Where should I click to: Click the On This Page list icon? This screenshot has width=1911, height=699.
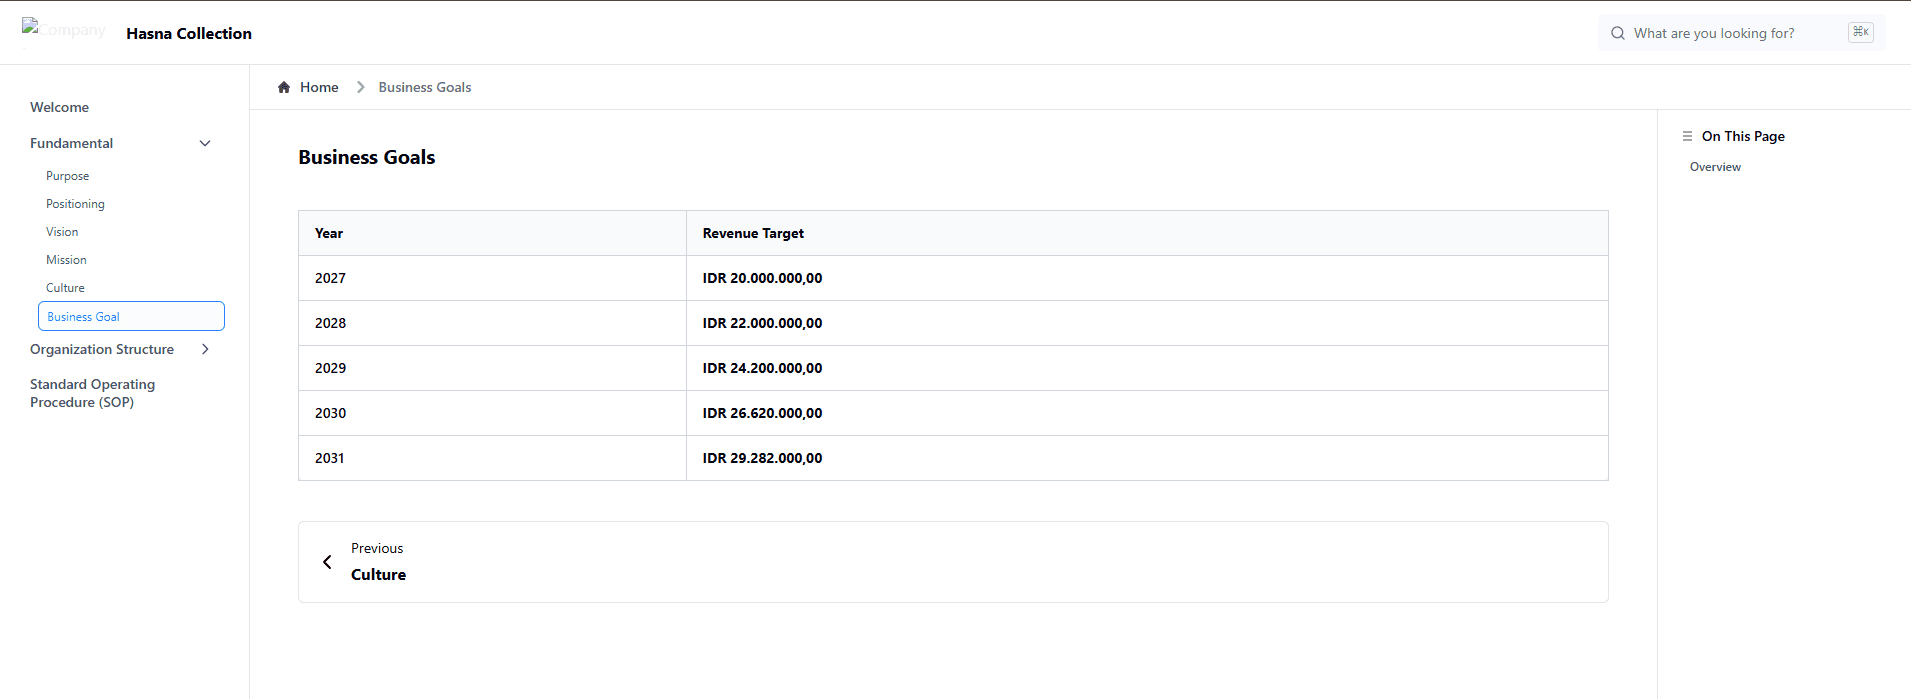(x=1687, y=136)
